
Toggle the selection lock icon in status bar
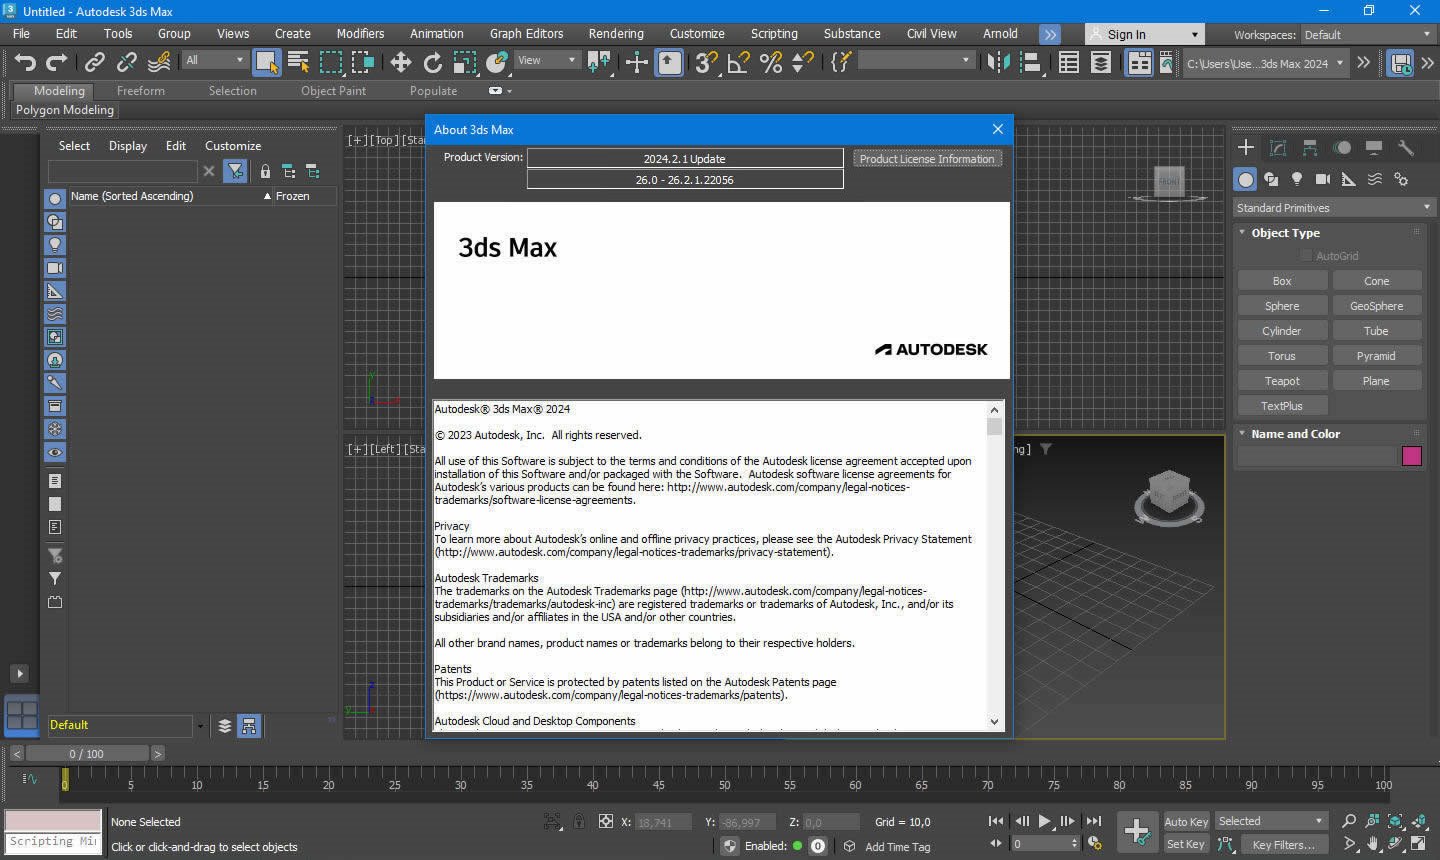579,822
